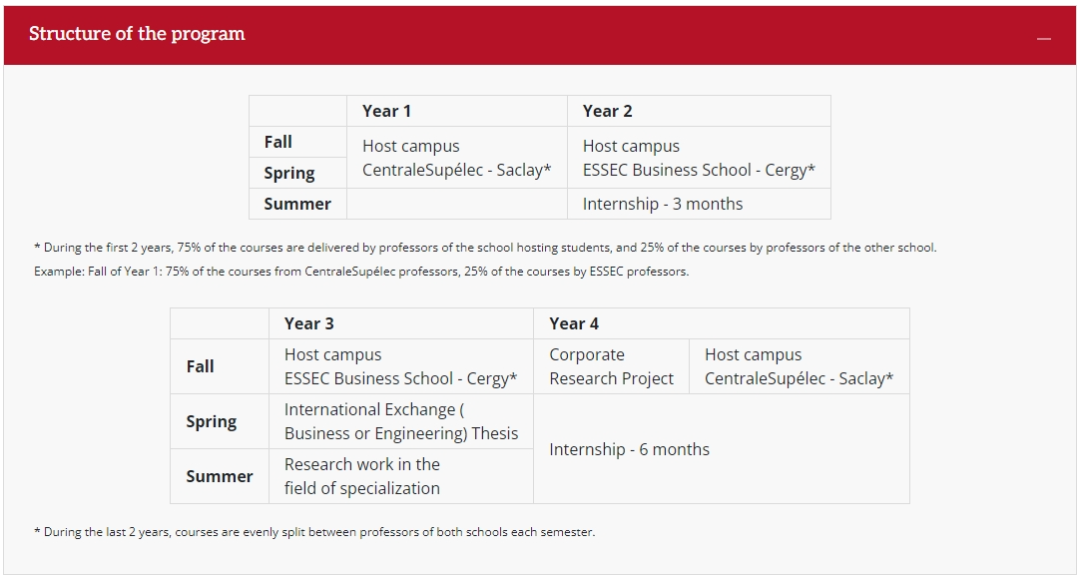Viewport: 1080px width, 579px height.
Task: Select the Year 2 column header
Action: (x=607, y=111)
